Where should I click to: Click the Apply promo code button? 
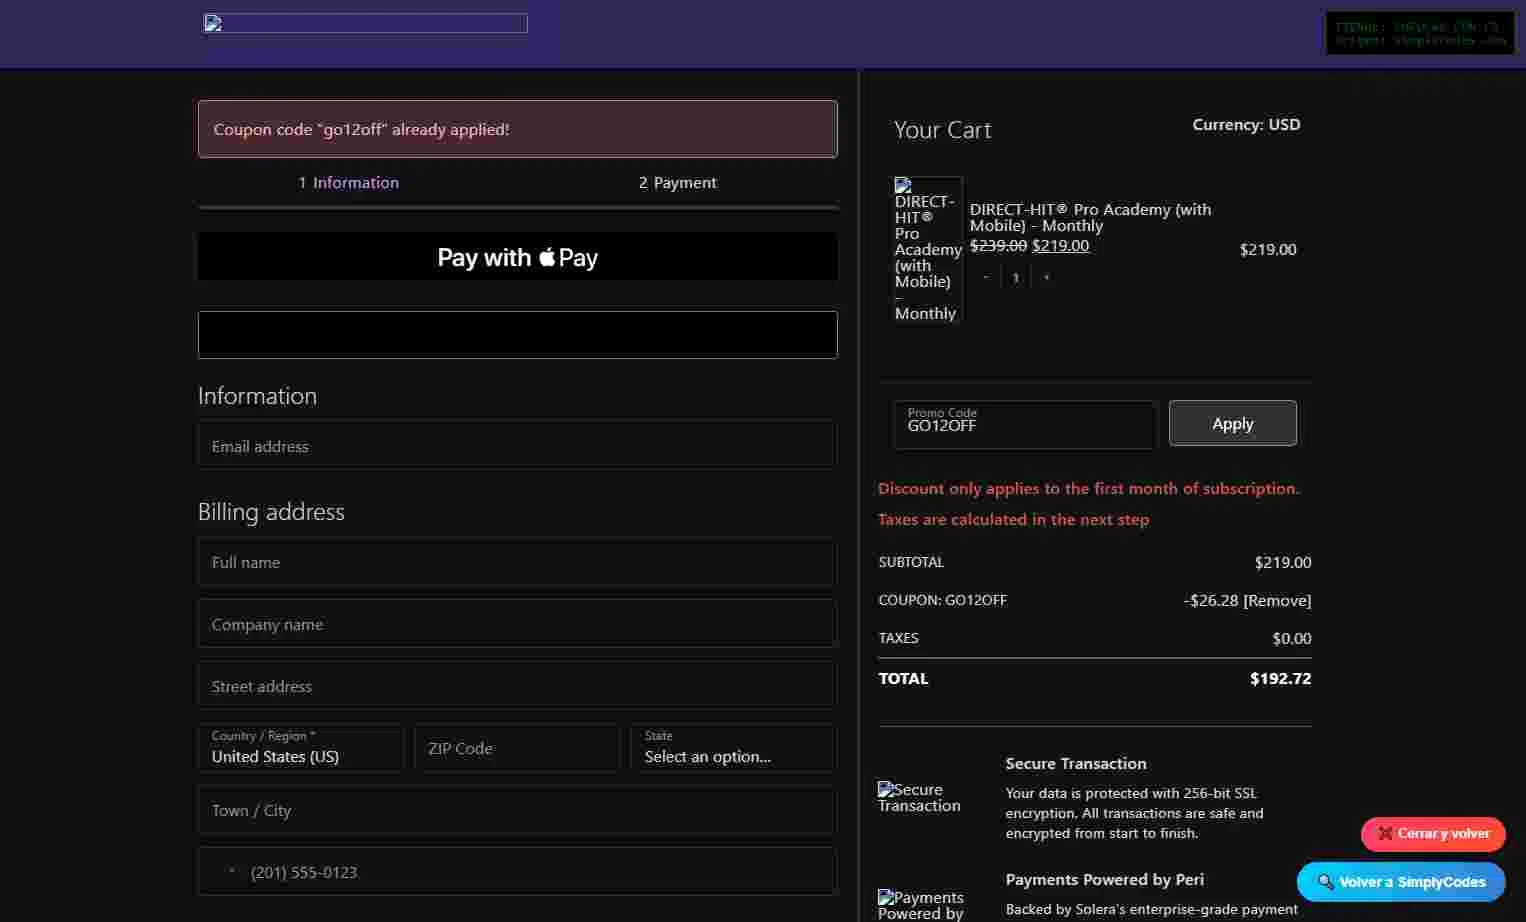[x=1232, y=423]
